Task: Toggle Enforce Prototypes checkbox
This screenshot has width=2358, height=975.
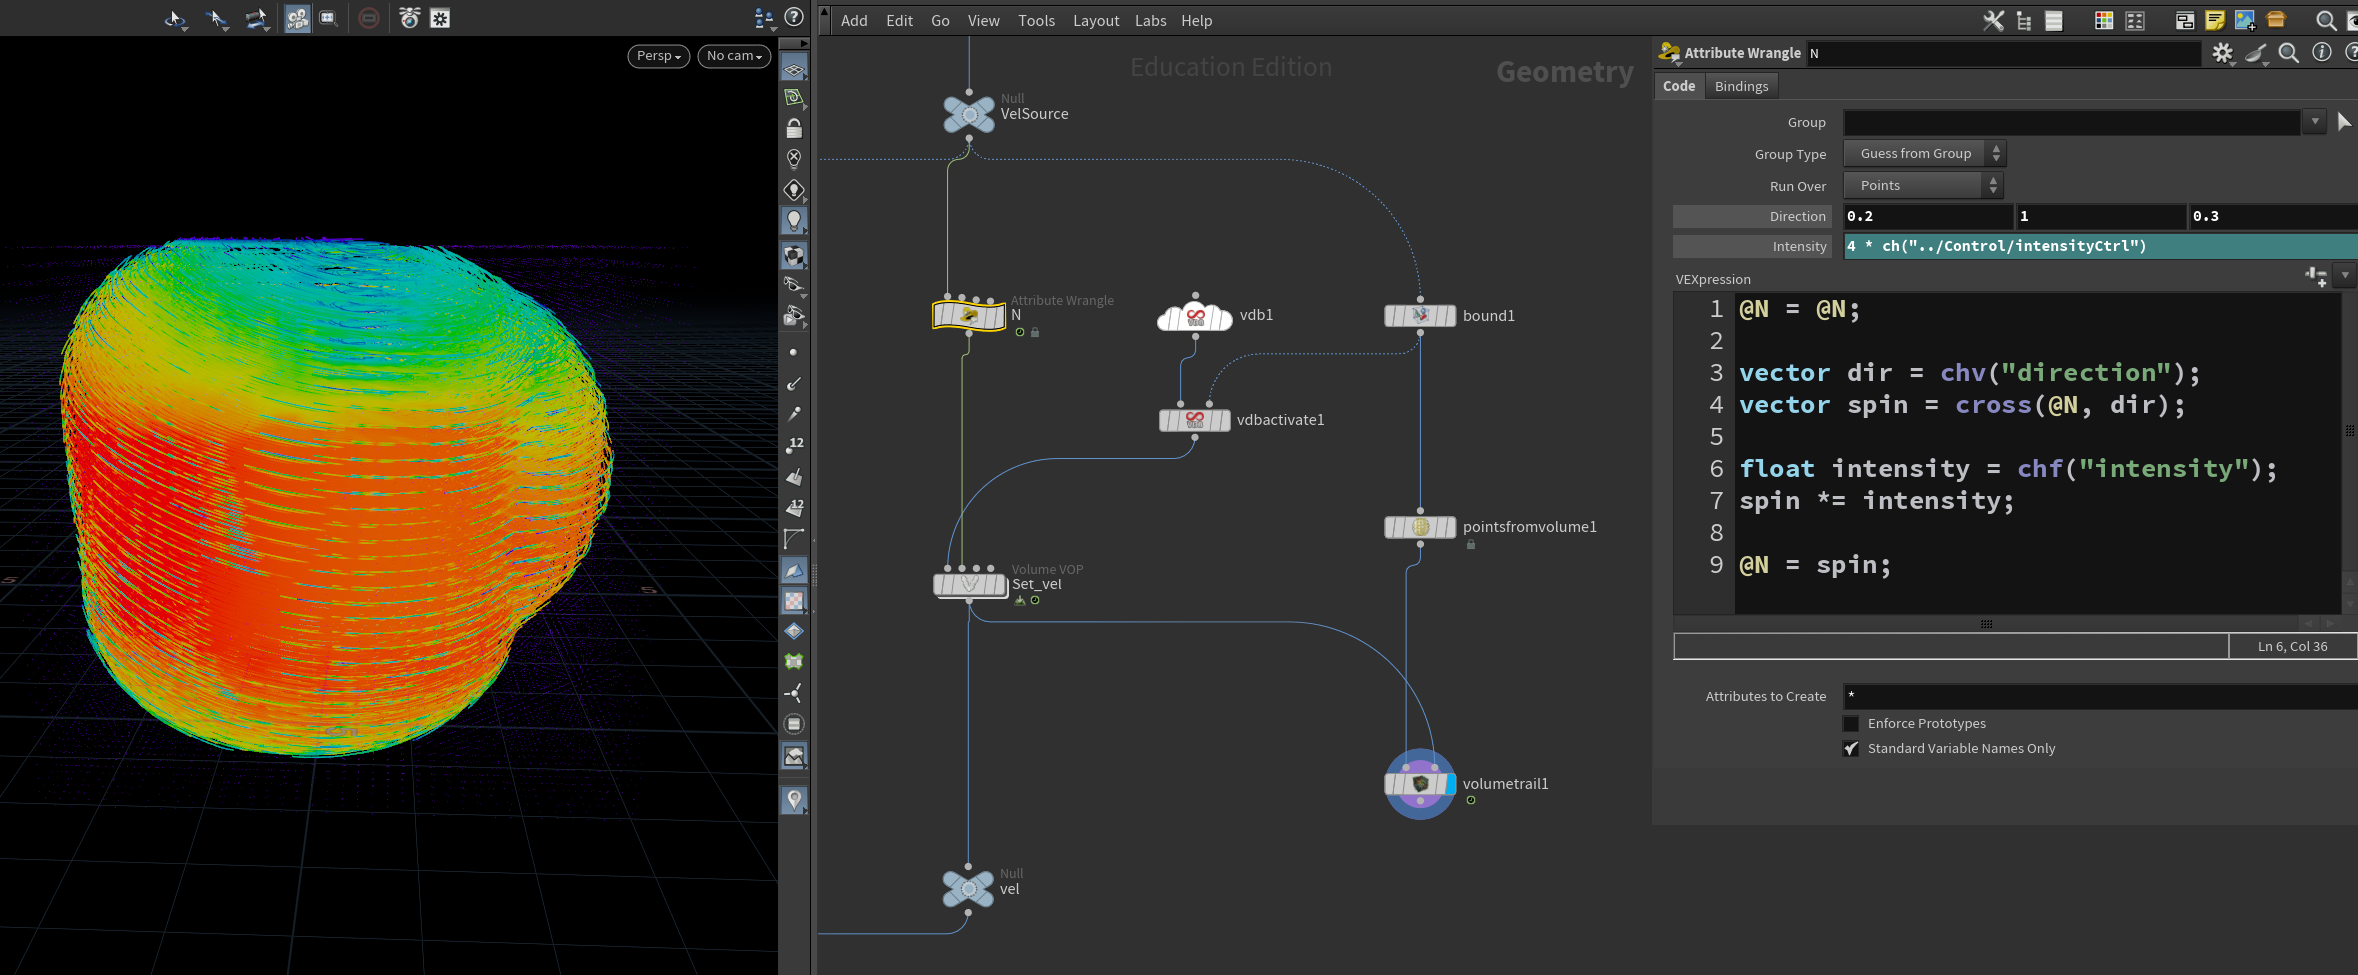Action: (1851, 723)
